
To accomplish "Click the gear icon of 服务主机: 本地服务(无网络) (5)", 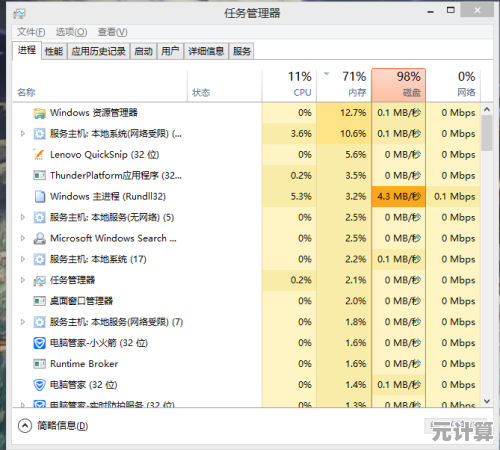I will point(39,218).
